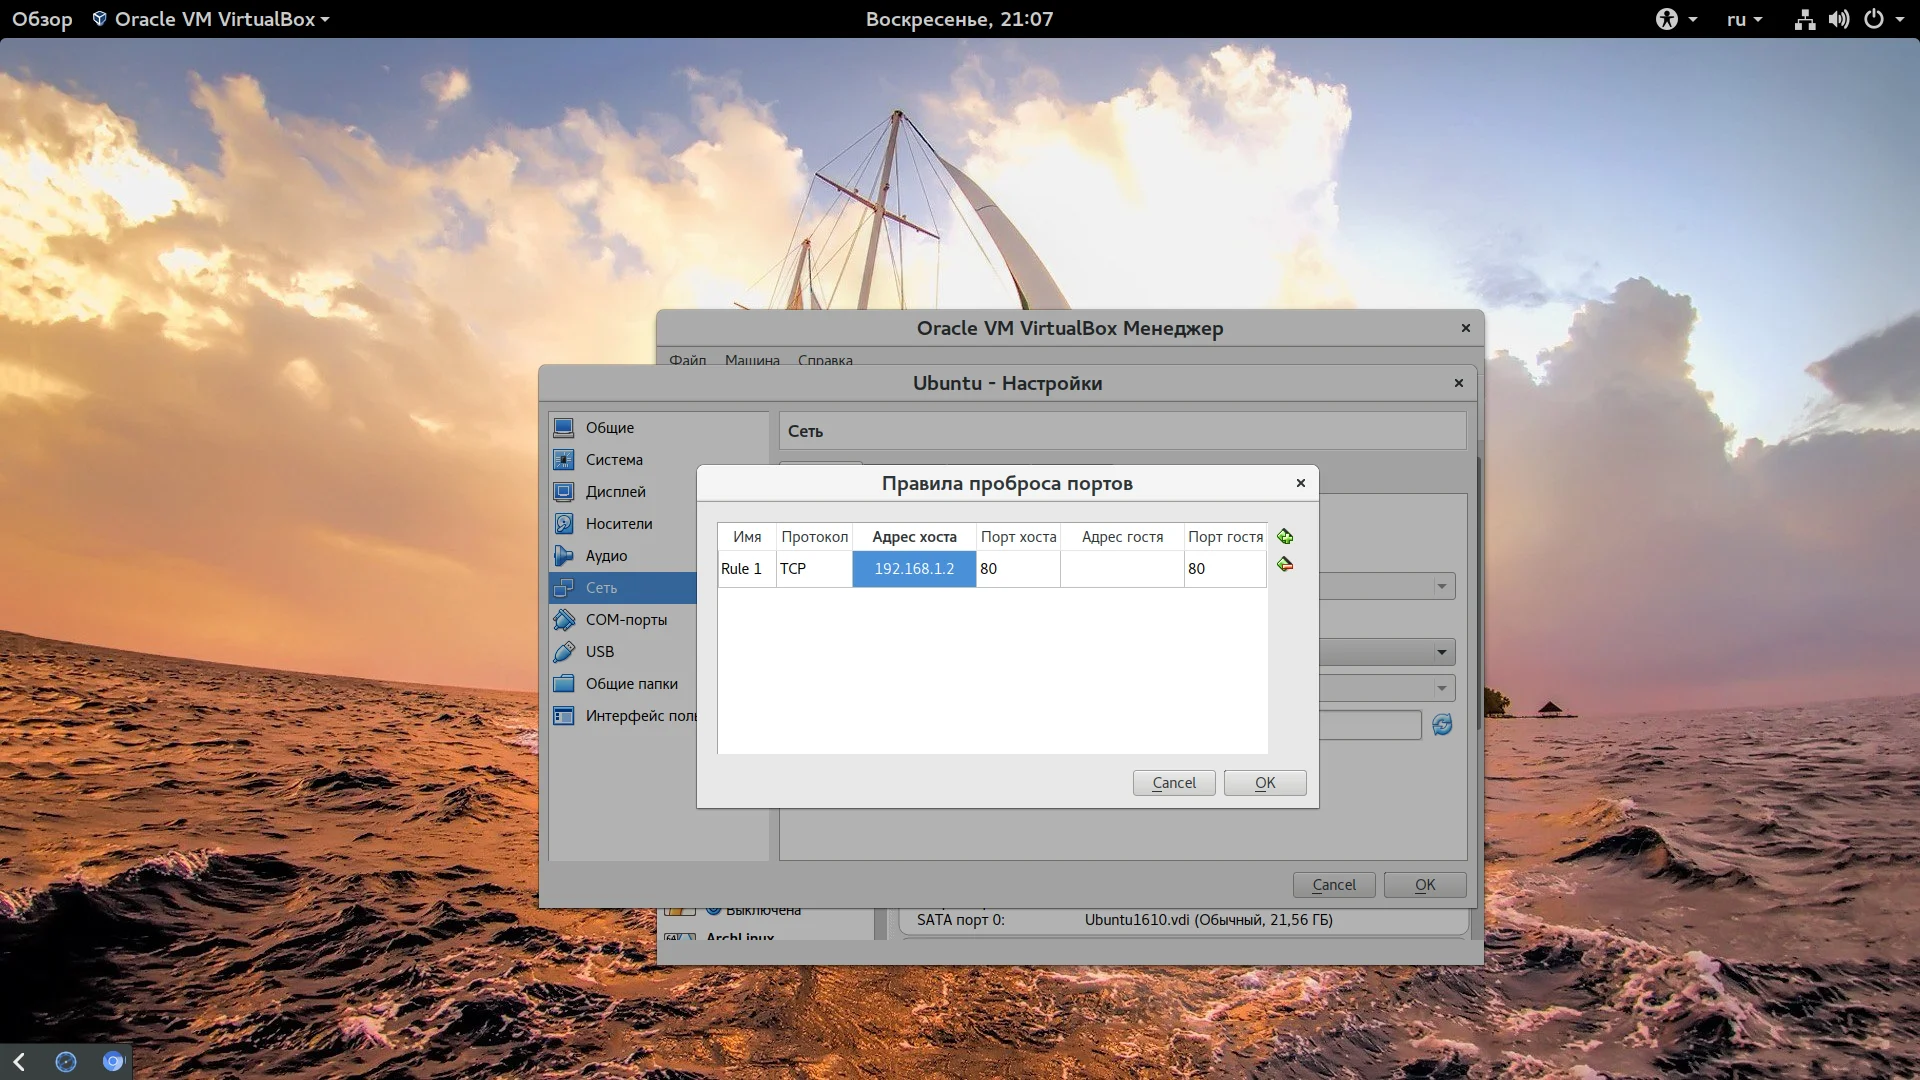Cancel the port forwarding rules dialog
Image resolution: width=1920 pixels, height=1080 pixels.
pyautogui.click(x=1173, y=783)
